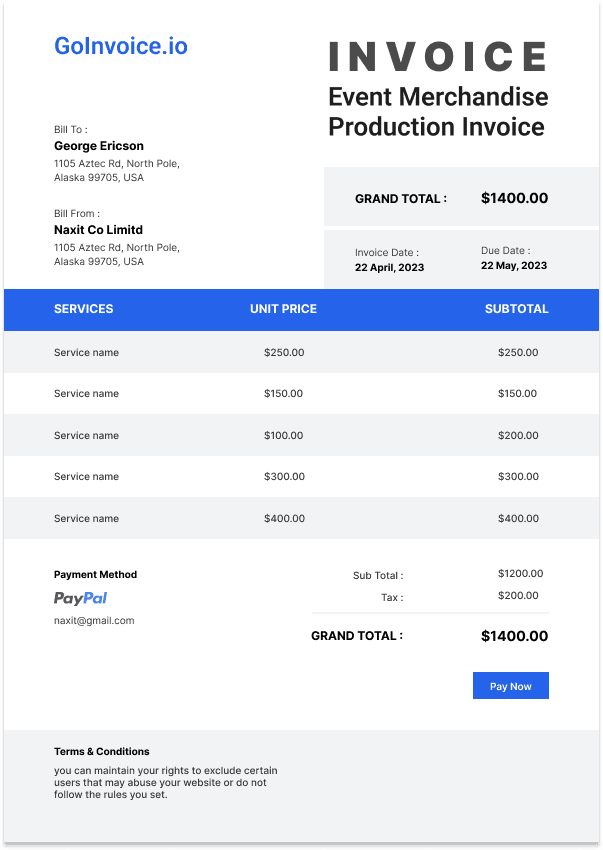Screen dimensions: 603x850
Task: Select the $300.00 unit price cell
Action: [x=284, y=476]
